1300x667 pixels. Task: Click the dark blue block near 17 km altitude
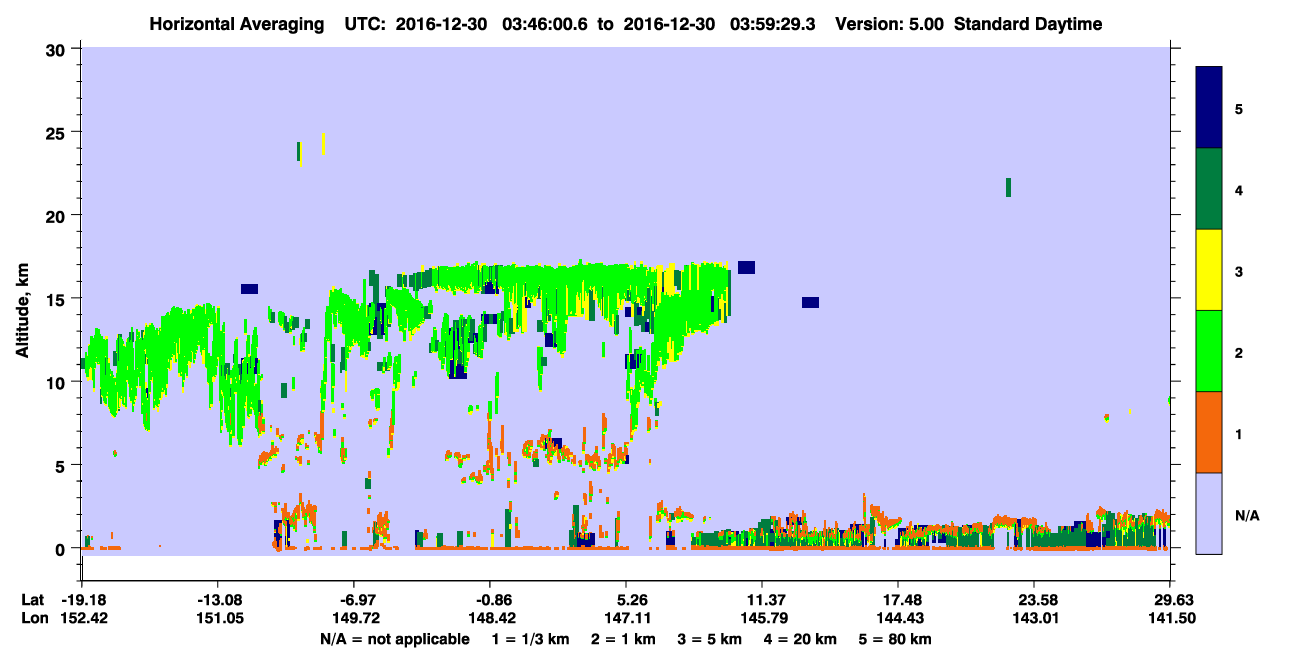pos(746,267)
